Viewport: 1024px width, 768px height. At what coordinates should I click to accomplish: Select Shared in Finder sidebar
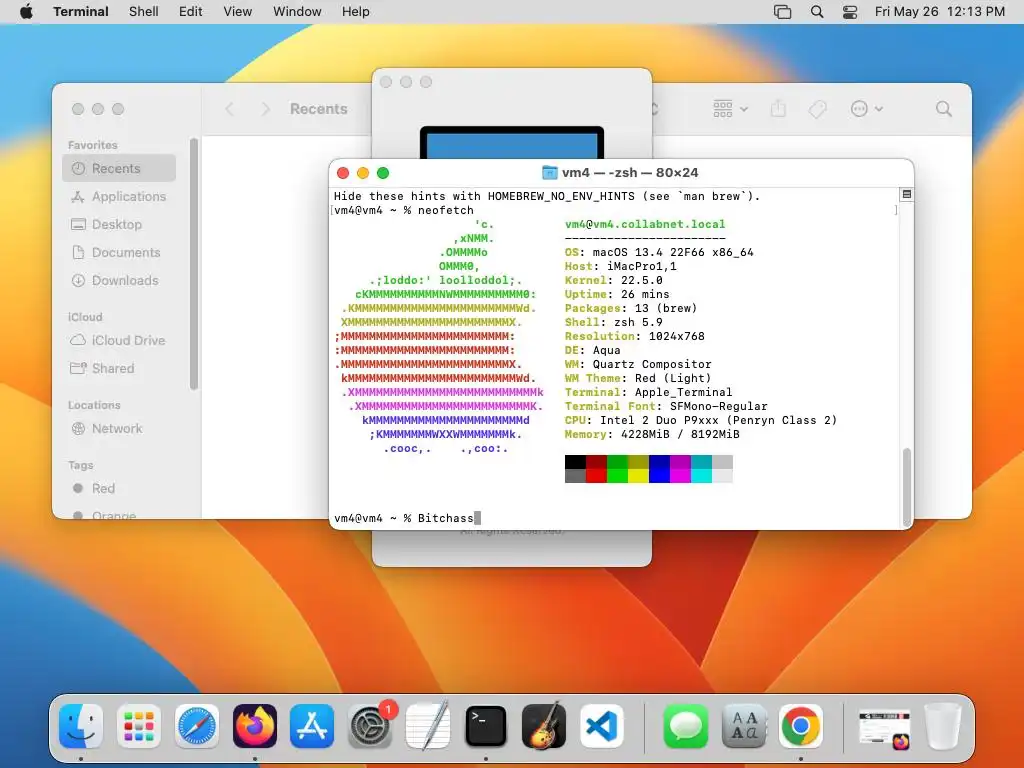click(119, 369)
